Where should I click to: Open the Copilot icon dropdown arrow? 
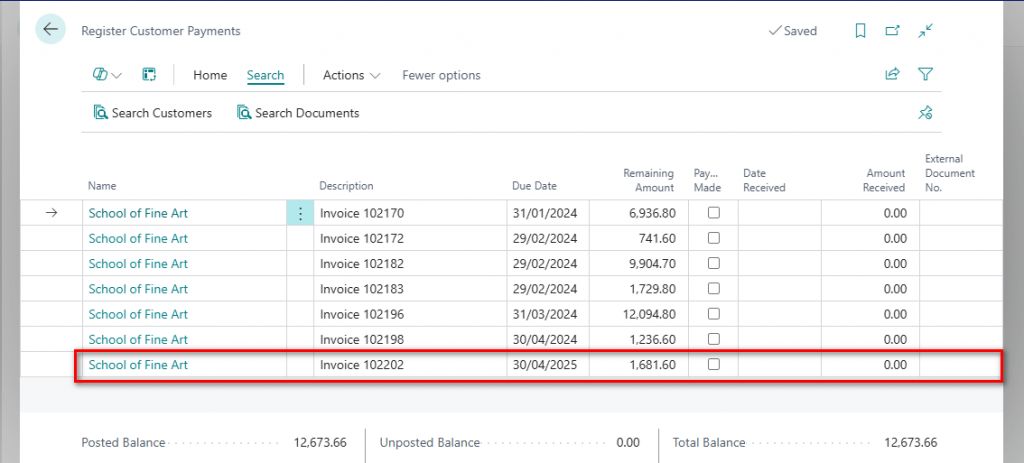pos(117,76)
